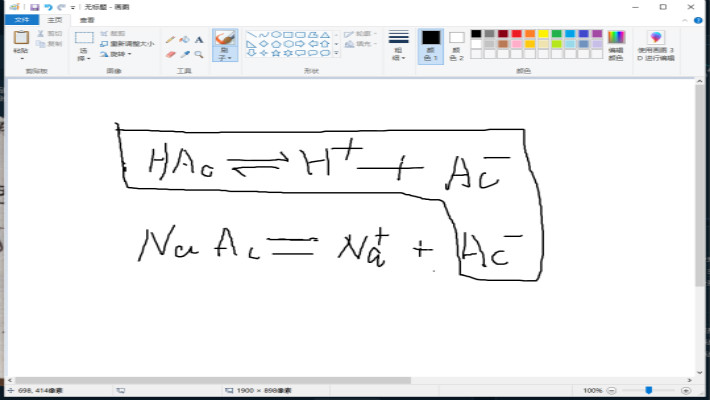Pick the red color swatch in palette

[x=515, y=34]
